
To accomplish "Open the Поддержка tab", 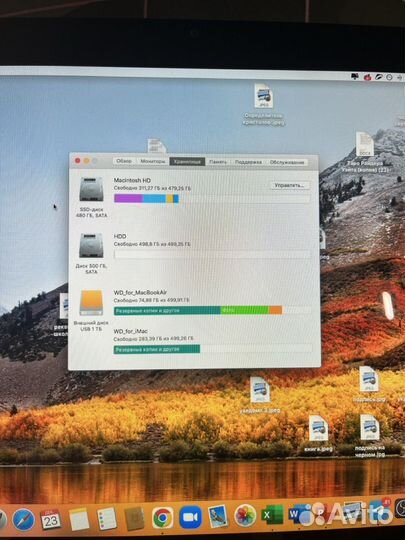I will tap(248, 162).
